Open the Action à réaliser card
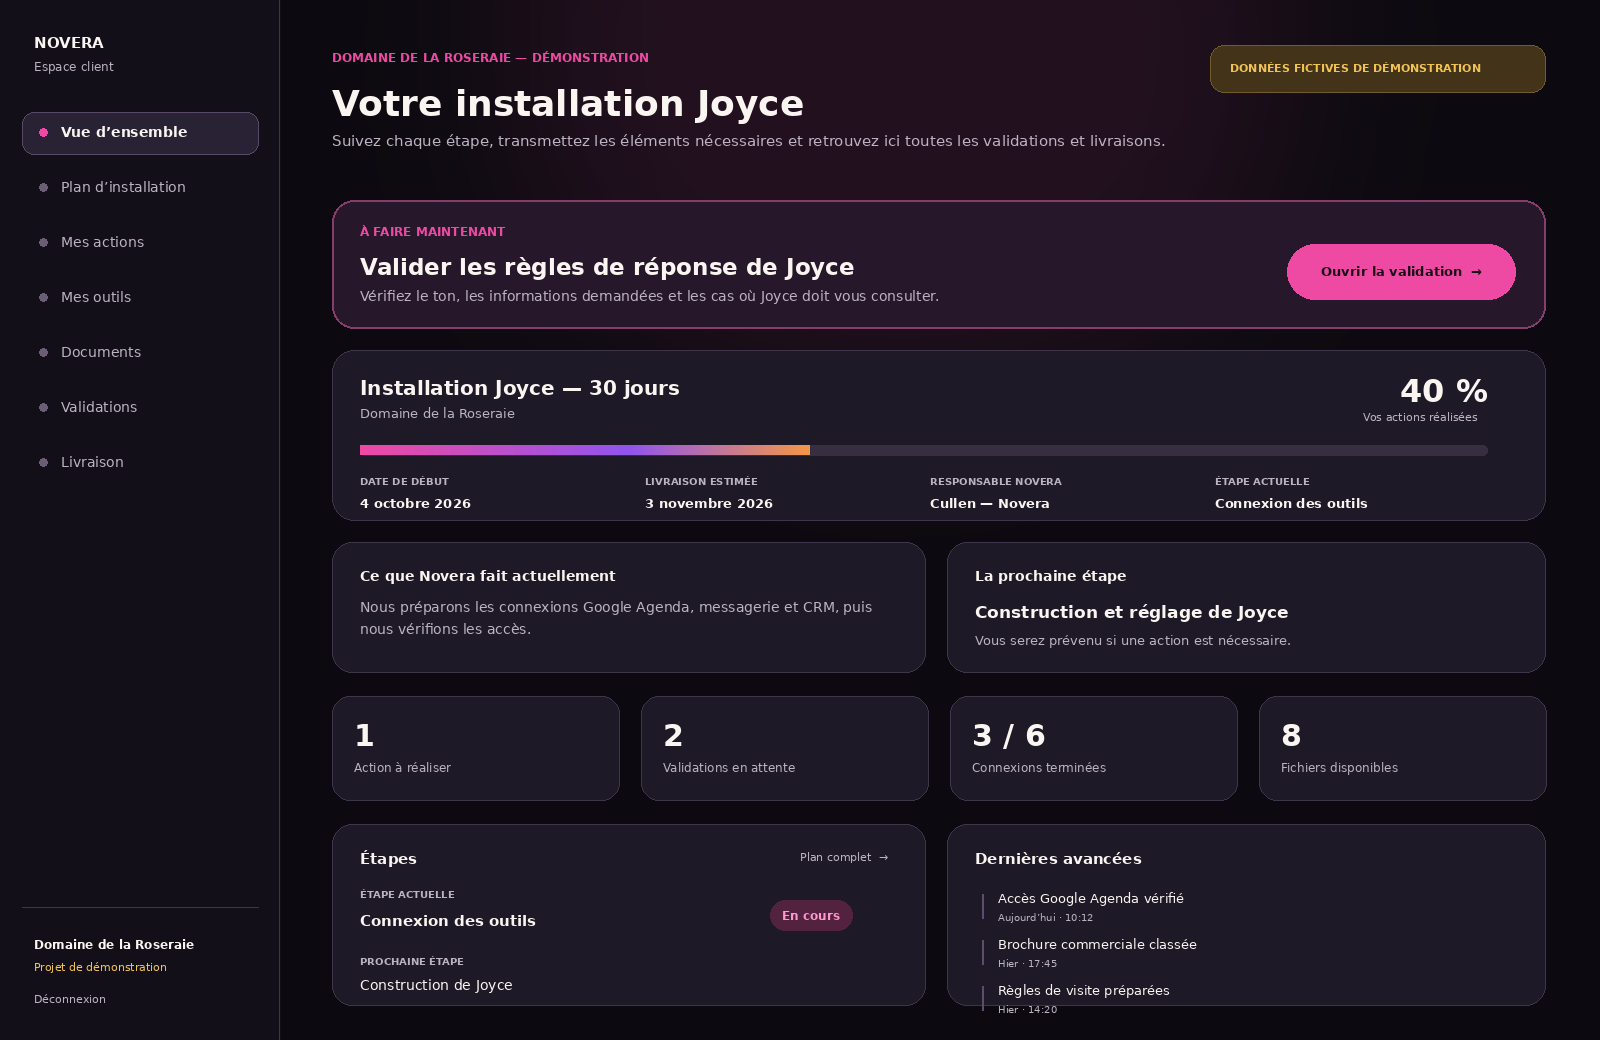1600x1040 pixels. (476, 749)
